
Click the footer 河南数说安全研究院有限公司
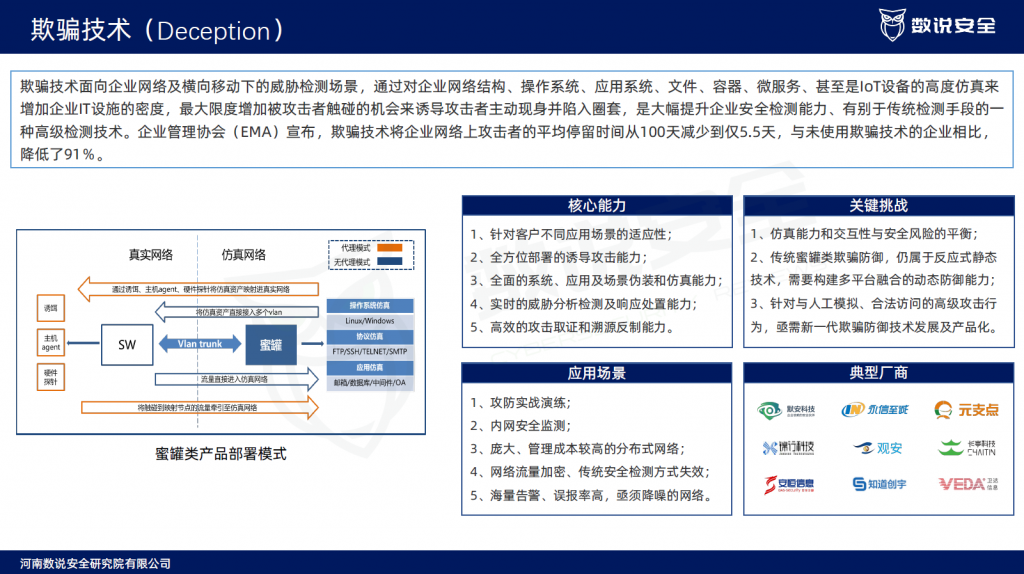[x=95, y=564]
